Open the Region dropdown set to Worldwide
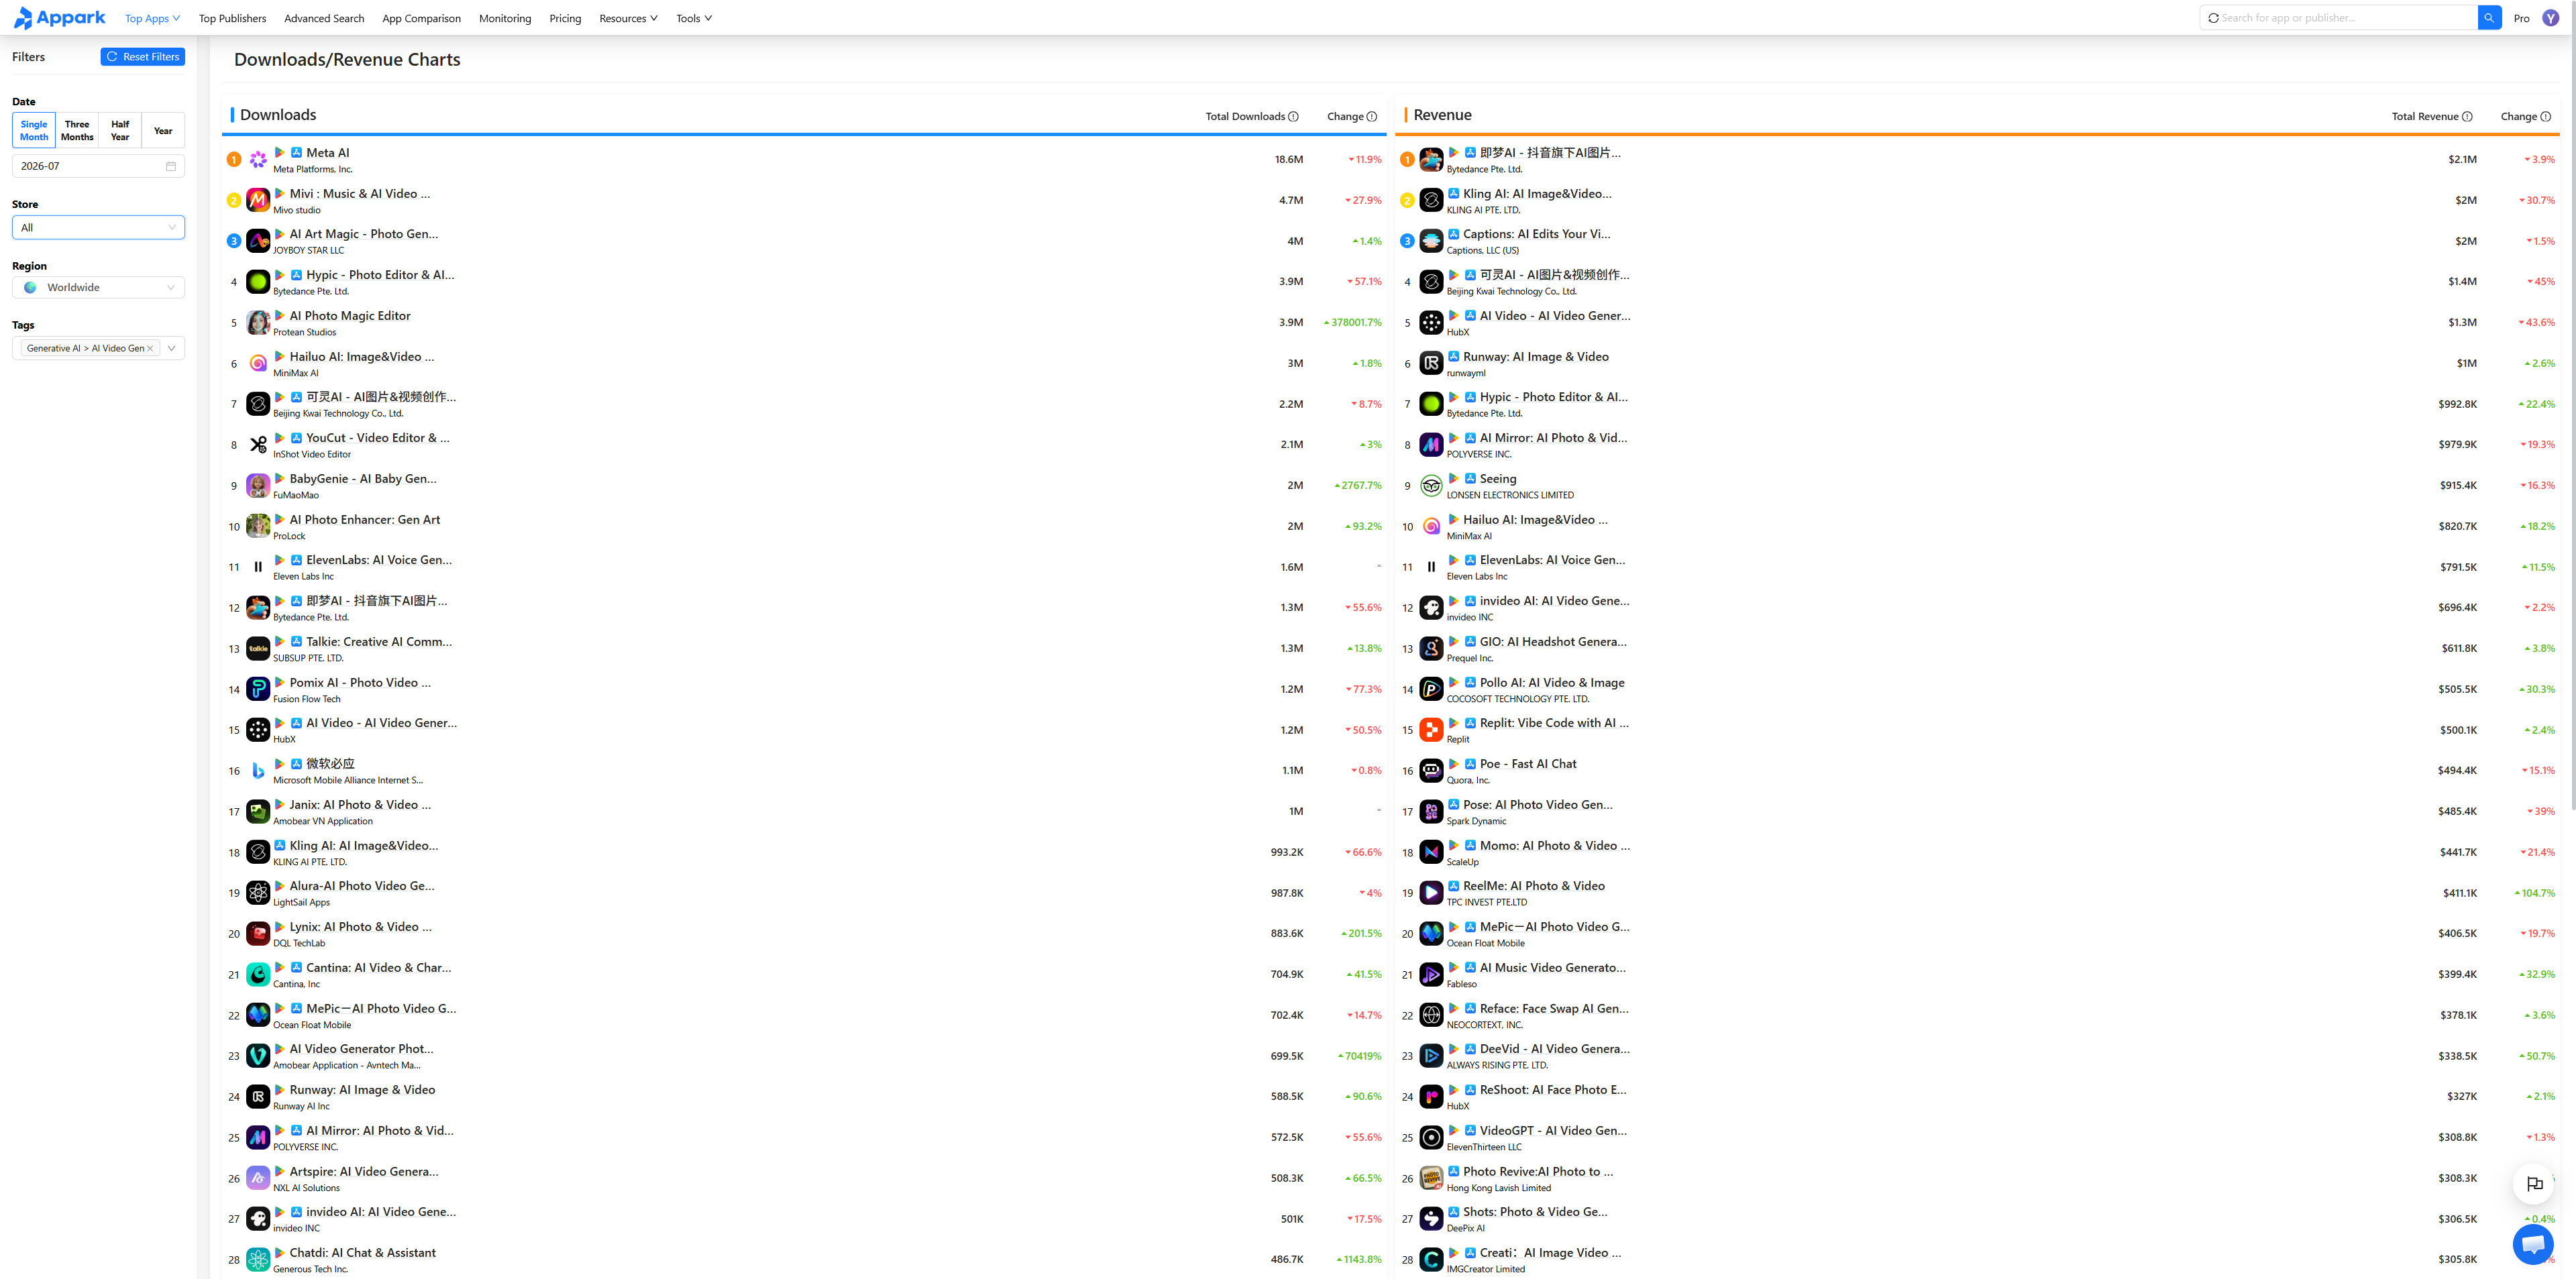The width and height of the screenshot is (2576, 1279). 98,288
